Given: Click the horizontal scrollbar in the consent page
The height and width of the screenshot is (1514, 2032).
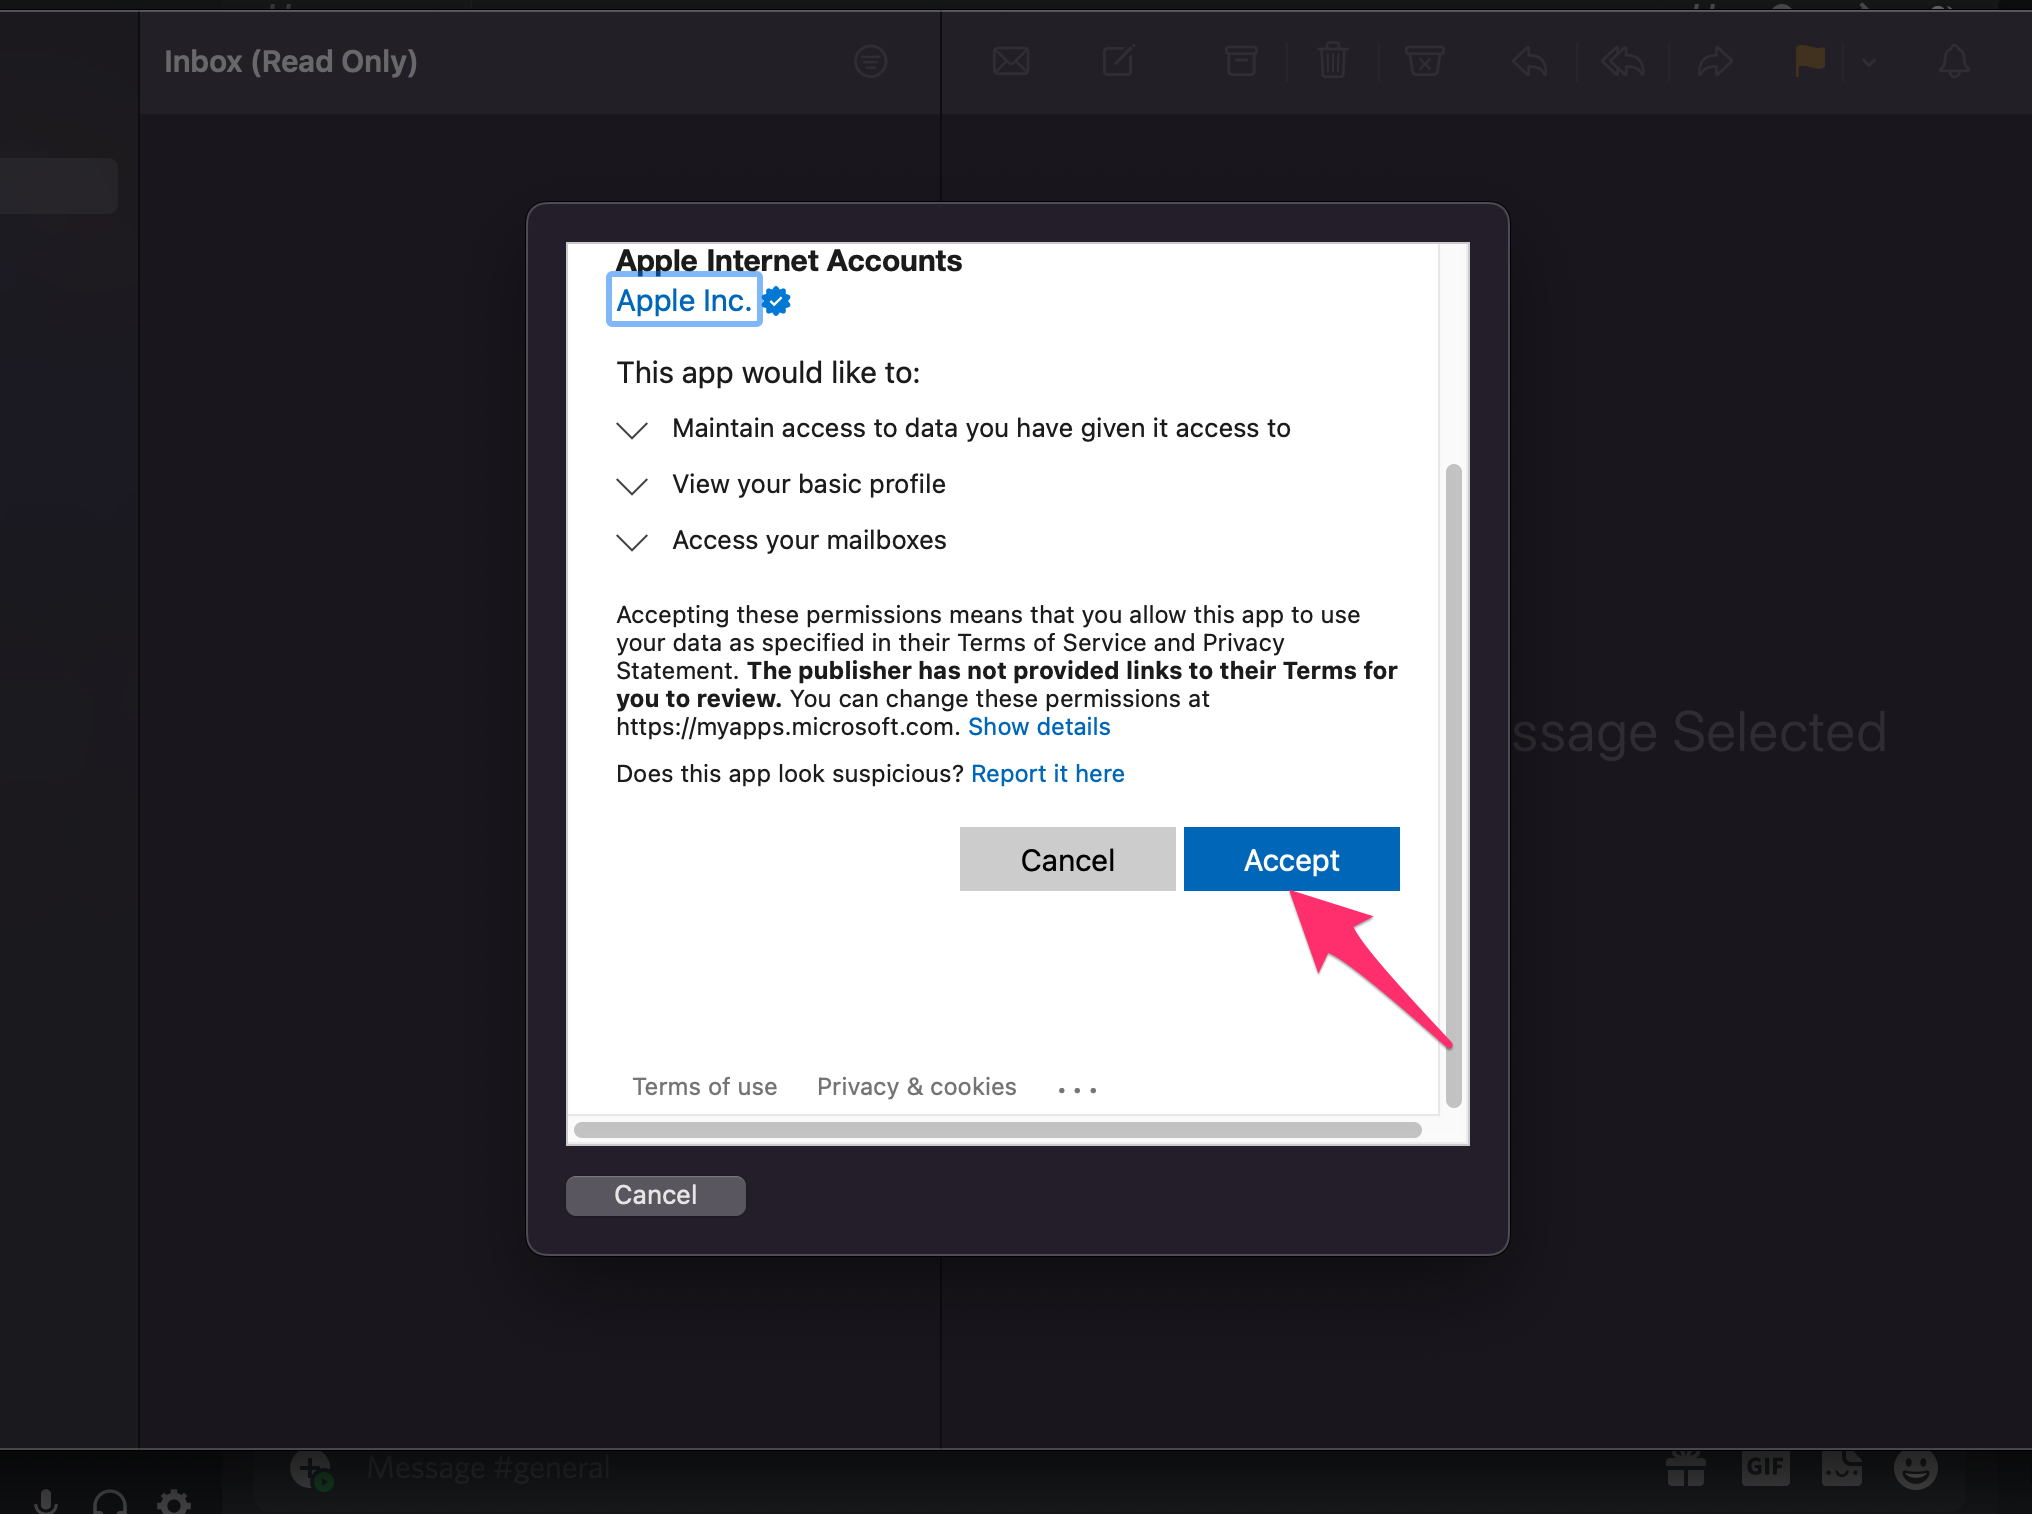Looking at the screenshot, I should 998,1130.
